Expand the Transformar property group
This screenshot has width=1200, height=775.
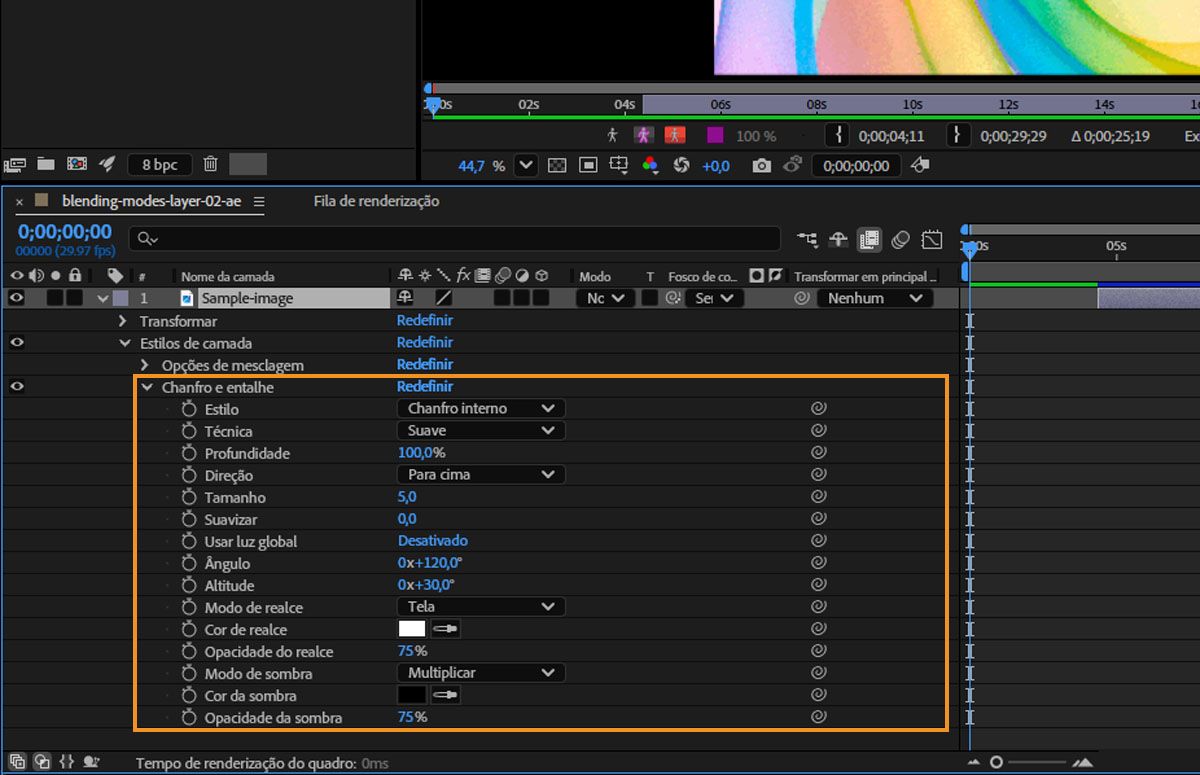click(123, 321)
